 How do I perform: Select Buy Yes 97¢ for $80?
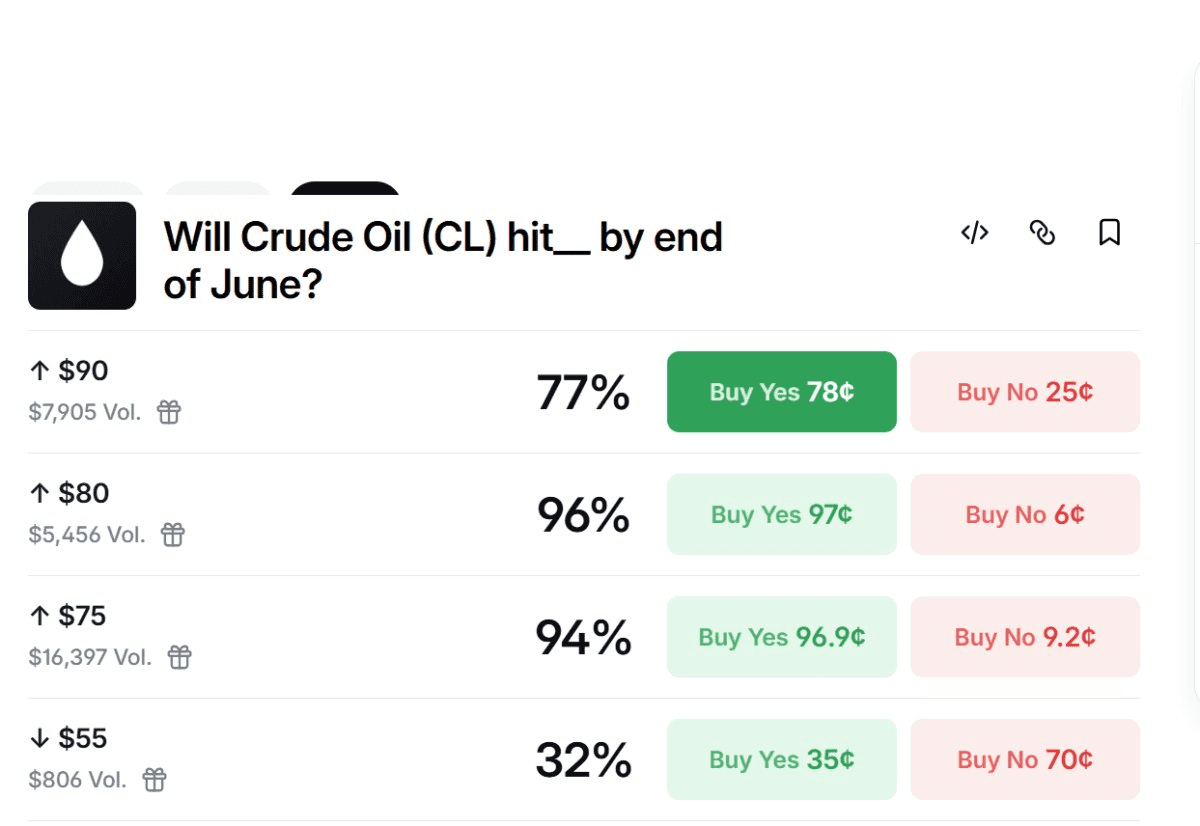tap(781, 514)
